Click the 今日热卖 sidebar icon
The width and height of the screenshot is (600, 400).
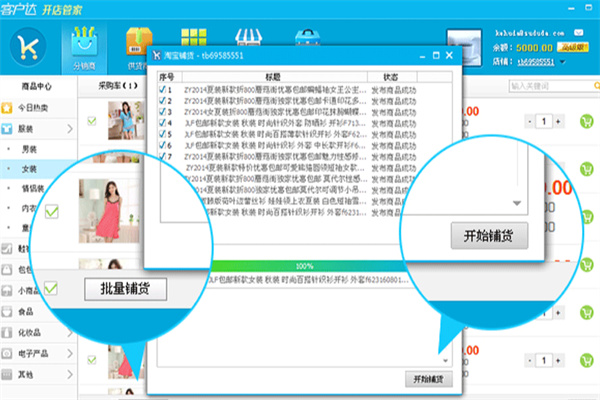(10, 108)
